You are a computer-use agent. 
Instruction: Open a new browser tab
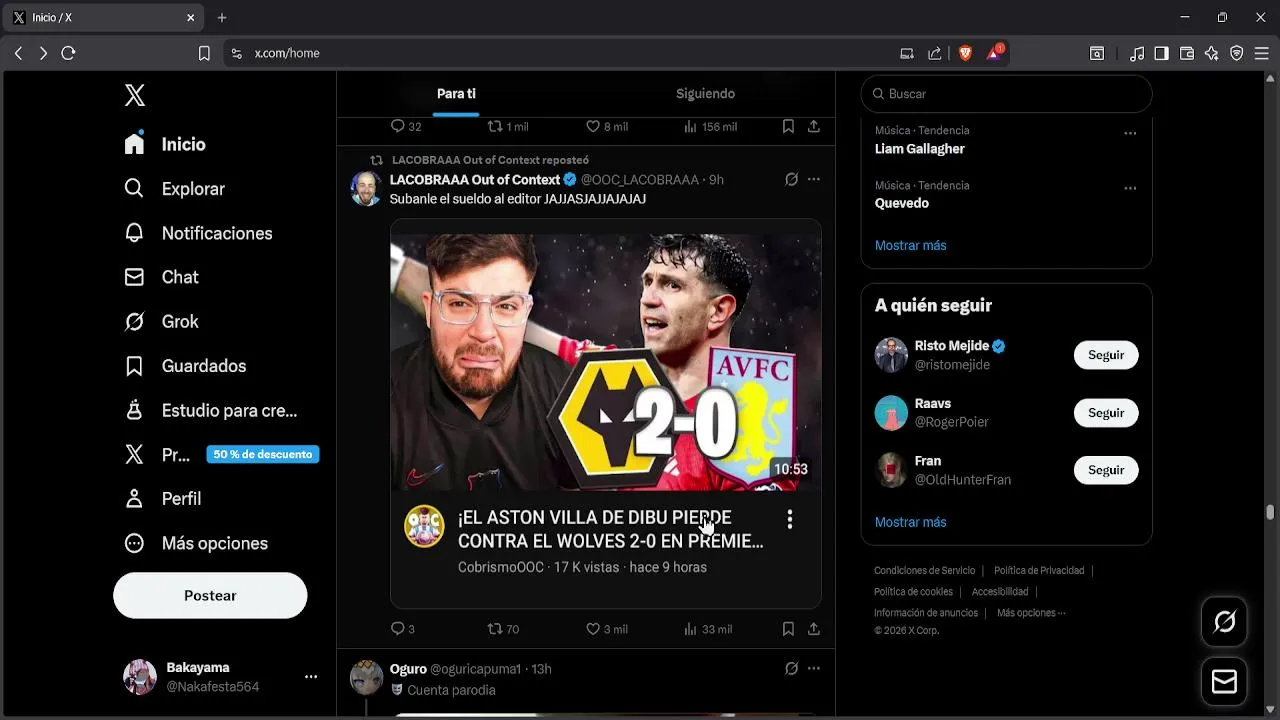(x=222, y=17)
